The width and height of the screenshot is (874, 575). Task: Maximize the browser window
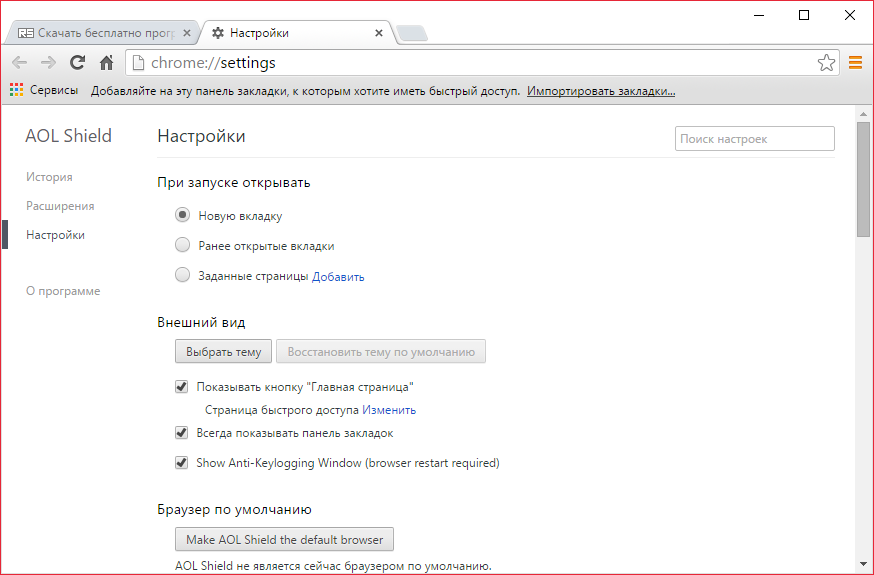click(804, 15)
